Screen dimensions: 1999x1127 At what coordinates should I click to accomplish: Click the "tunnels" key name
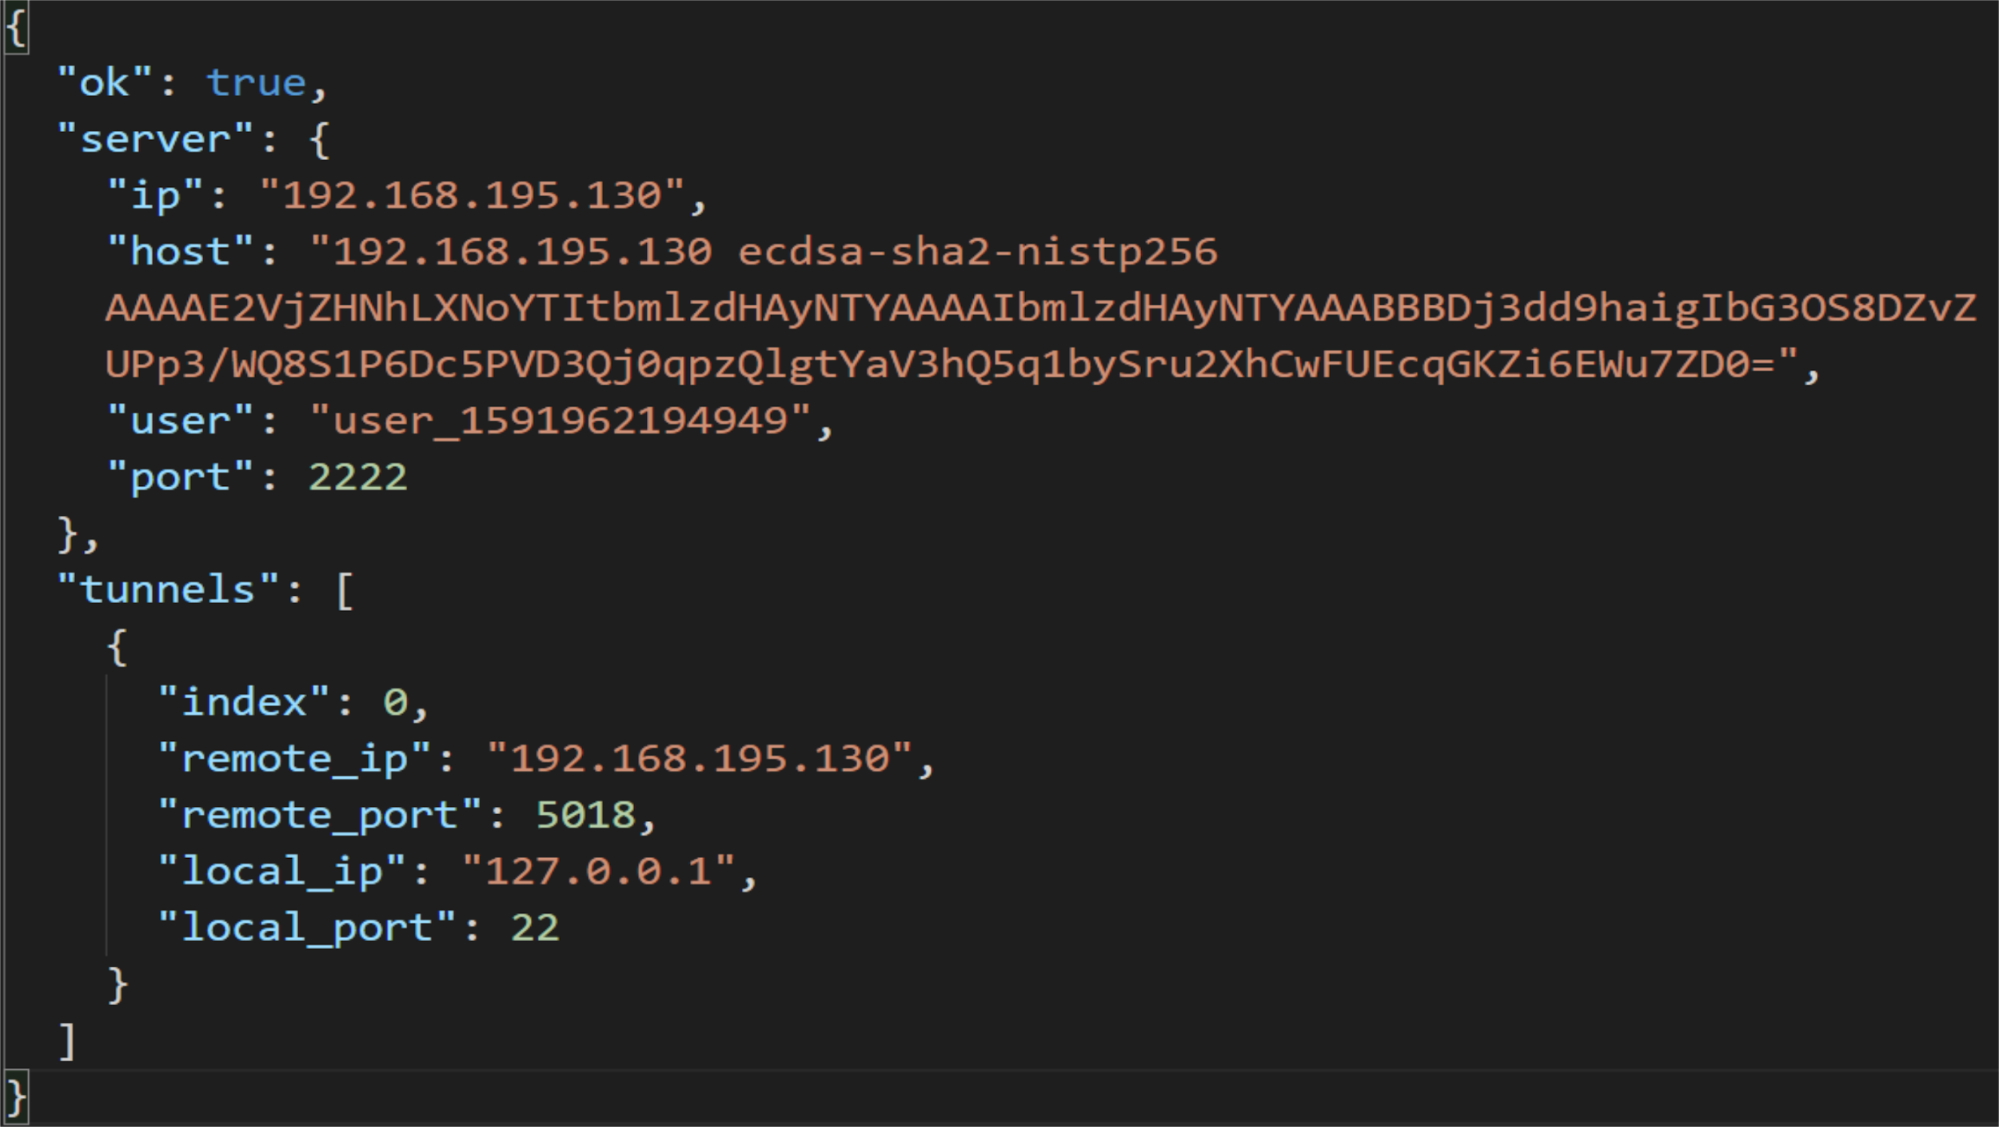(167, 590)
